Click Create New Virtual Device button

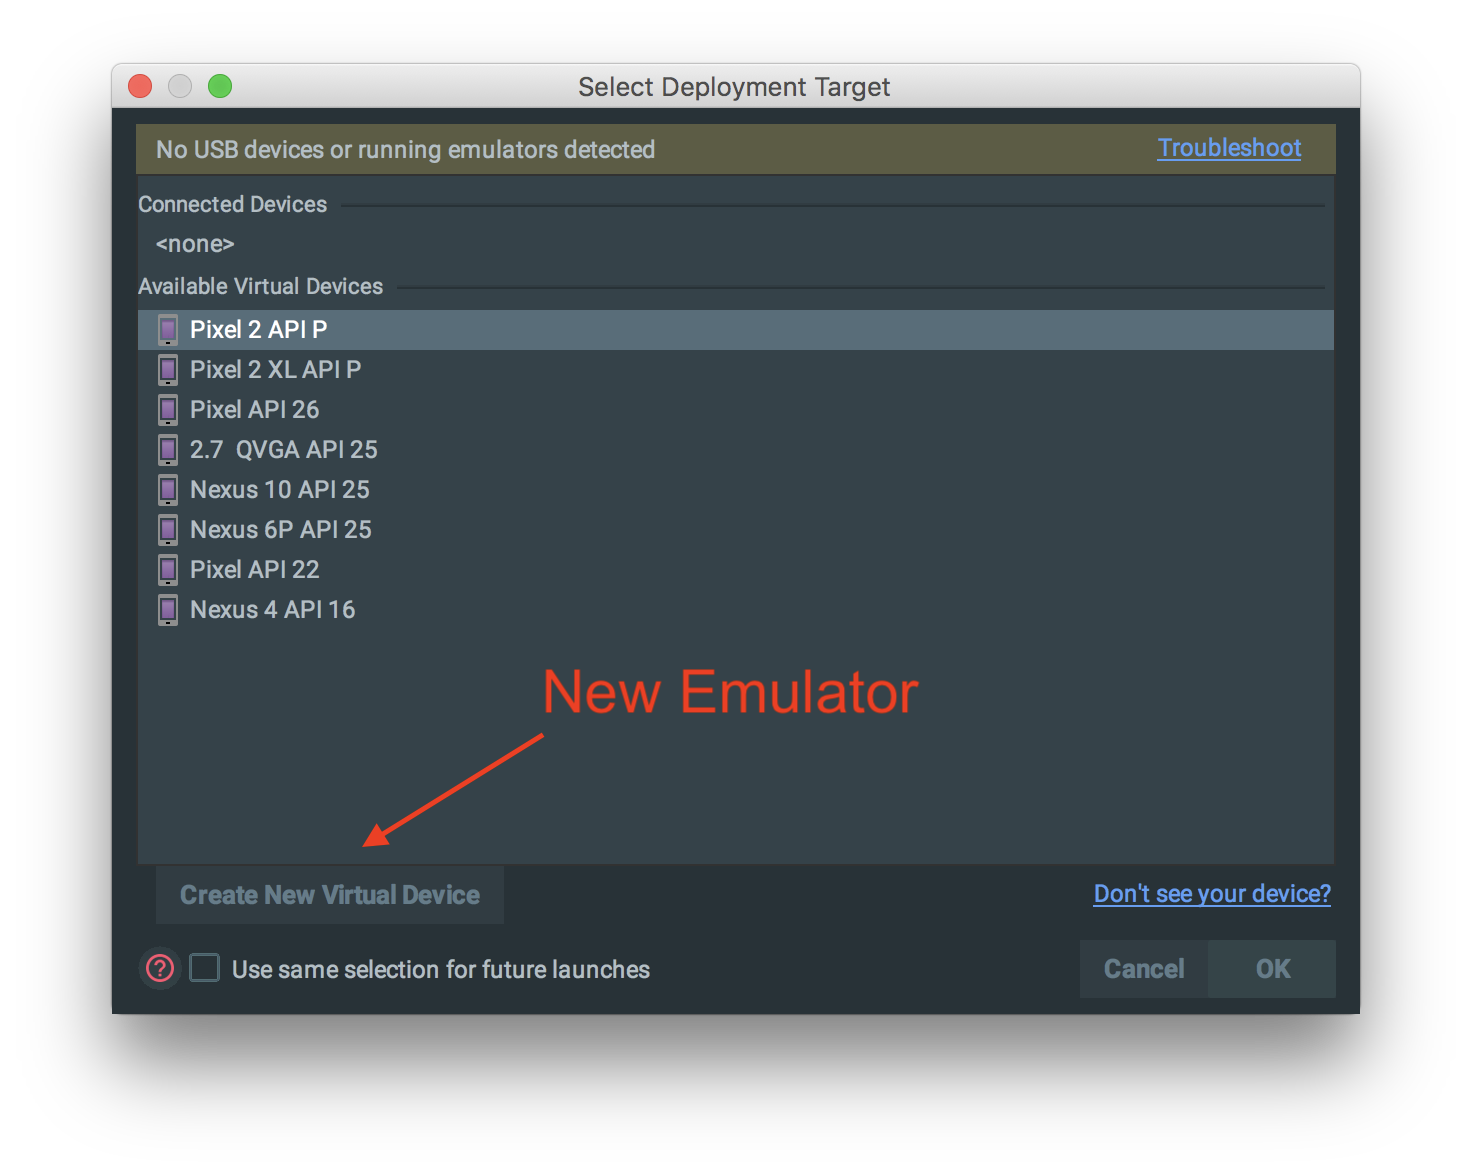tap(330, 895)
